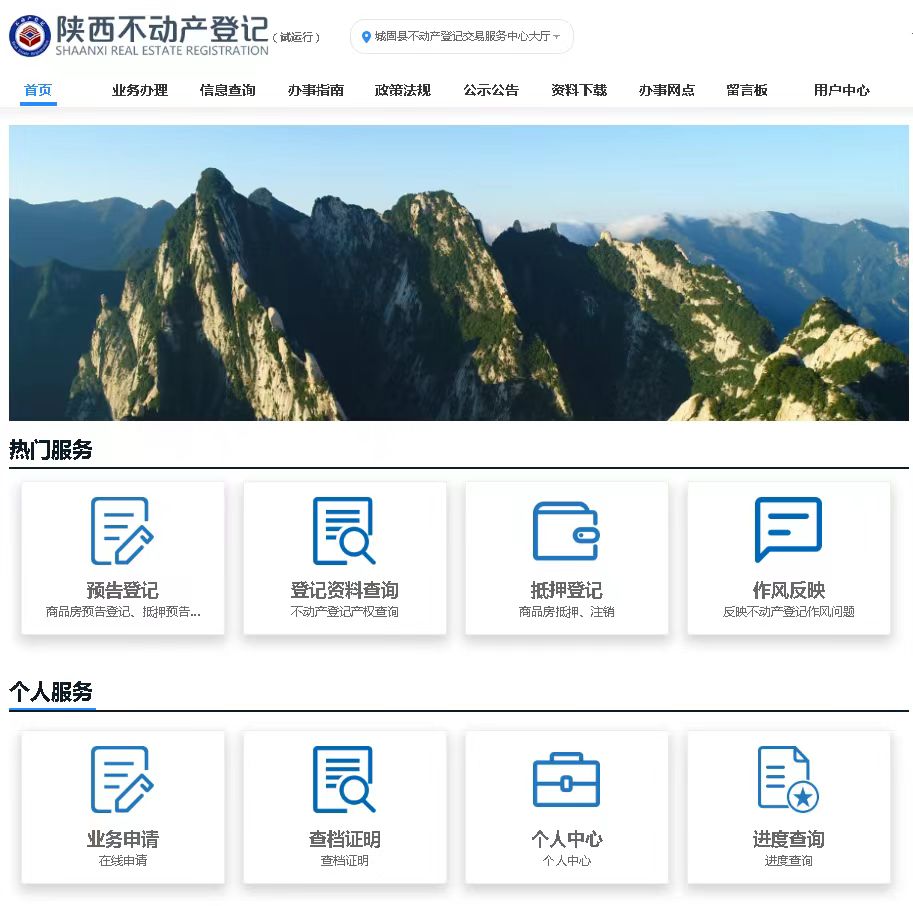This screenshot has width=913, height=906.
Task: Open 登记资料查询 magnifier document icon
Action: tap(344, 531)
